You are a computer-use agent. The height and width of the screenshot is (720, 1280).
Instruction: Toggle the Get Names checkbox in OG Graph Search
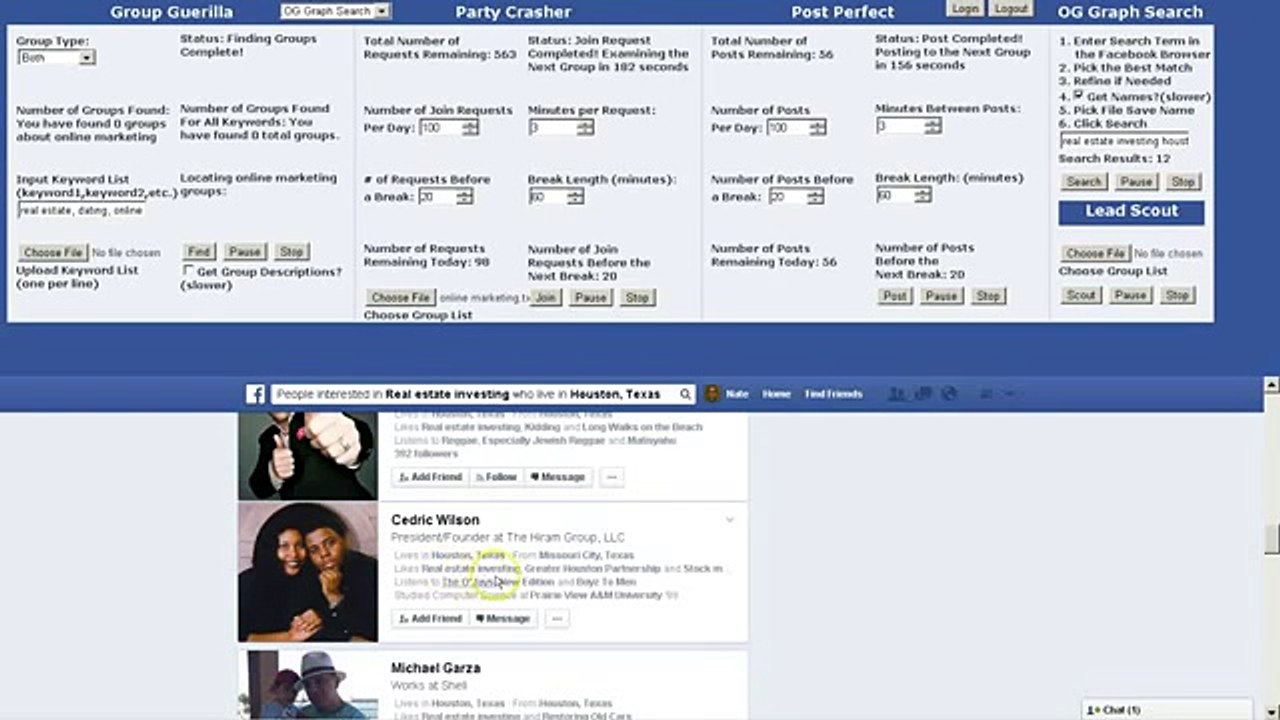[1079, 95]
